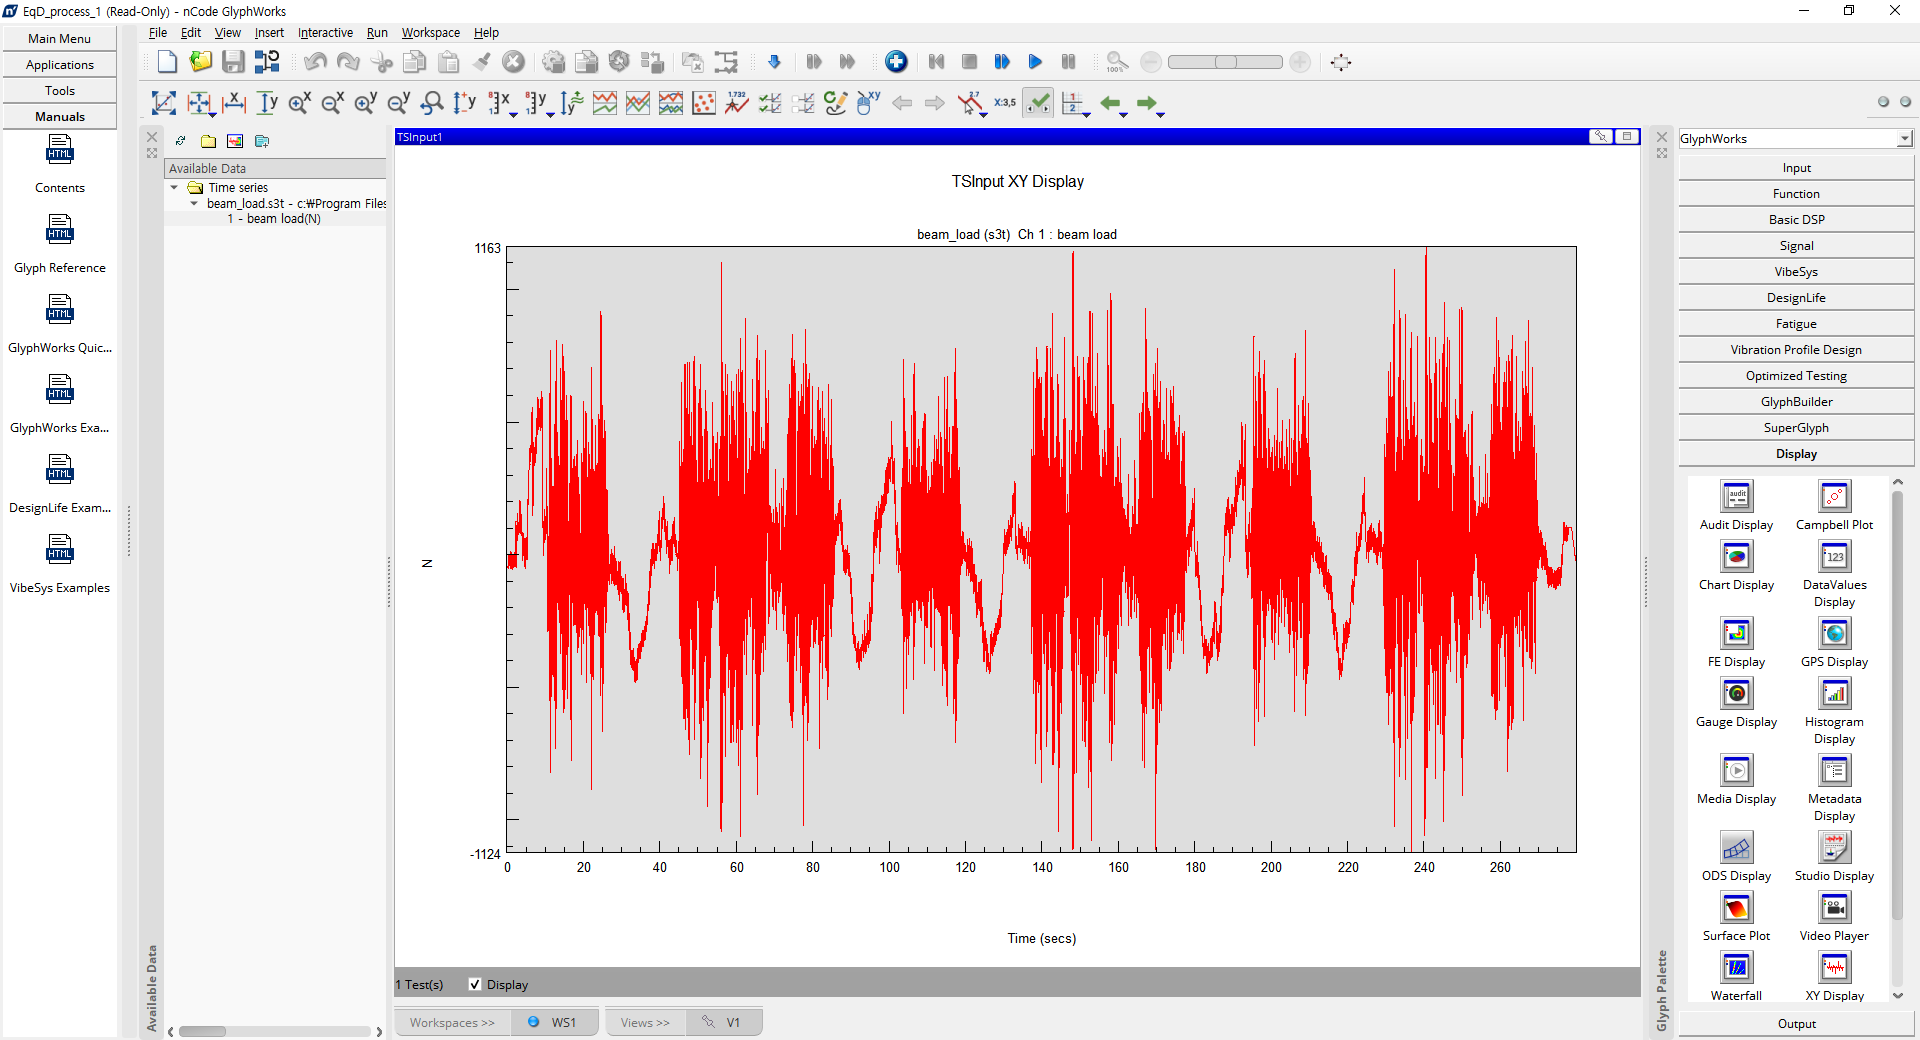The image size is (1920, 1040).
Task: Click the New file icon
Action: (x=167, y=62)
